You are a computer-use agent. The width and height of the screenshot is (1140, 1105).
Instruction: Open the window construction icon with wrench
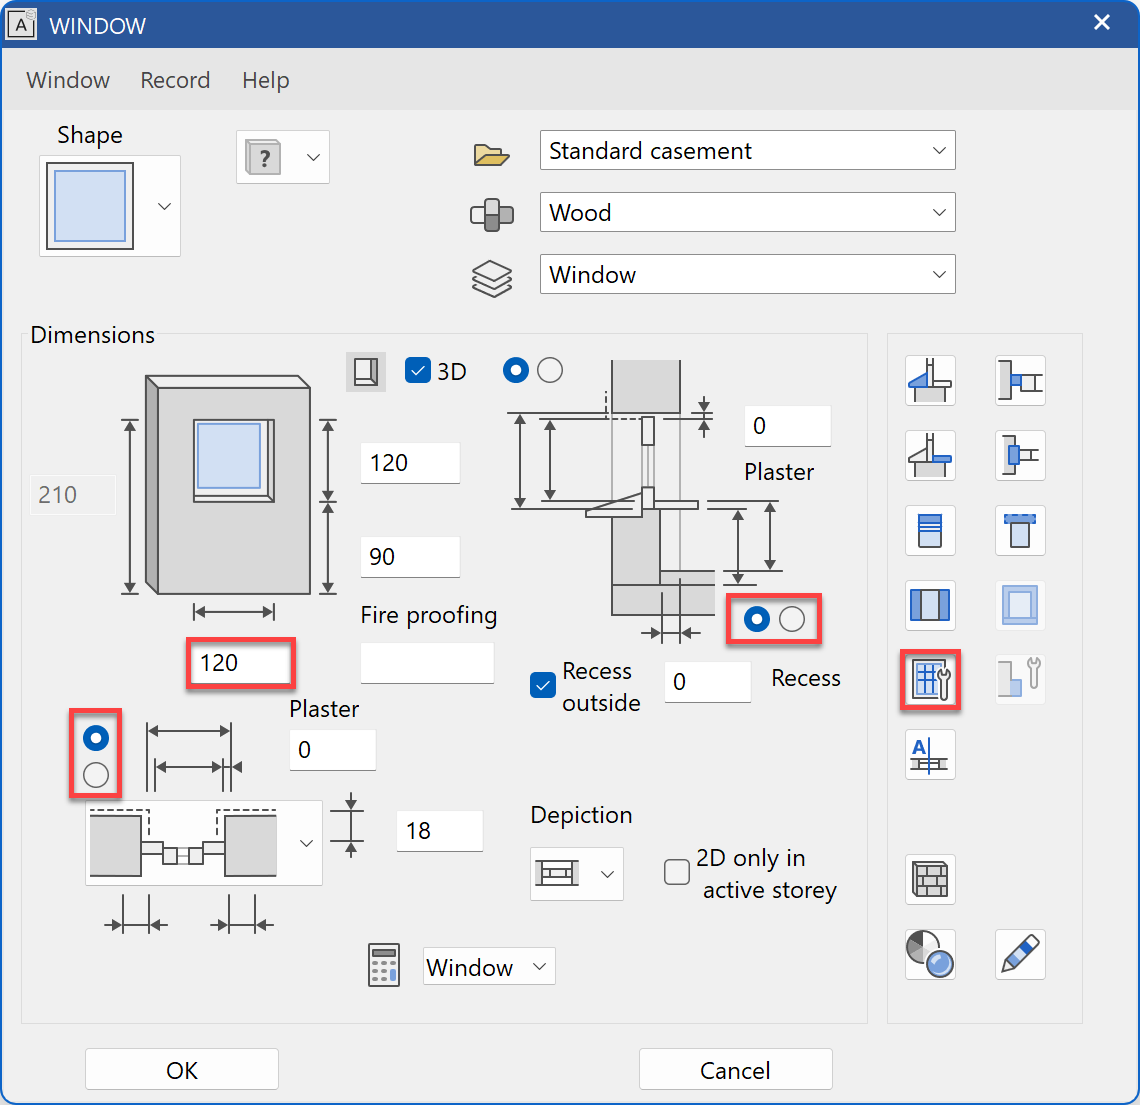pos(930,680)
